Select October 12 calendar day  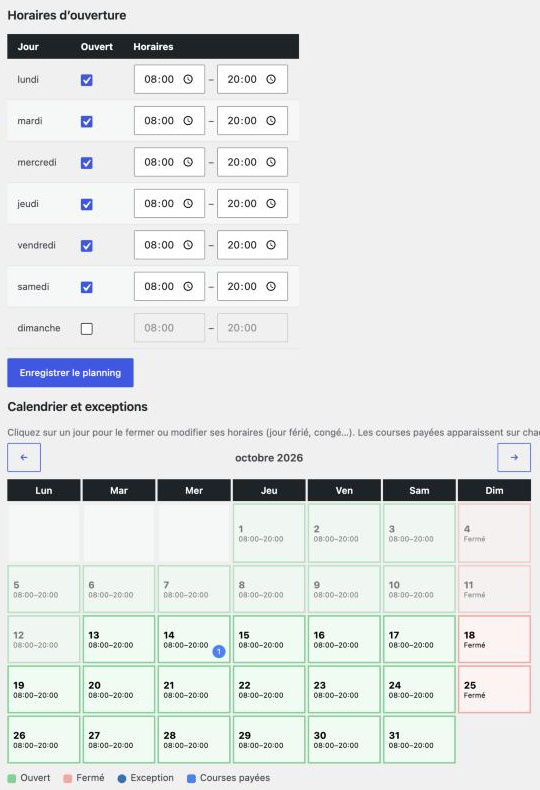43,639
